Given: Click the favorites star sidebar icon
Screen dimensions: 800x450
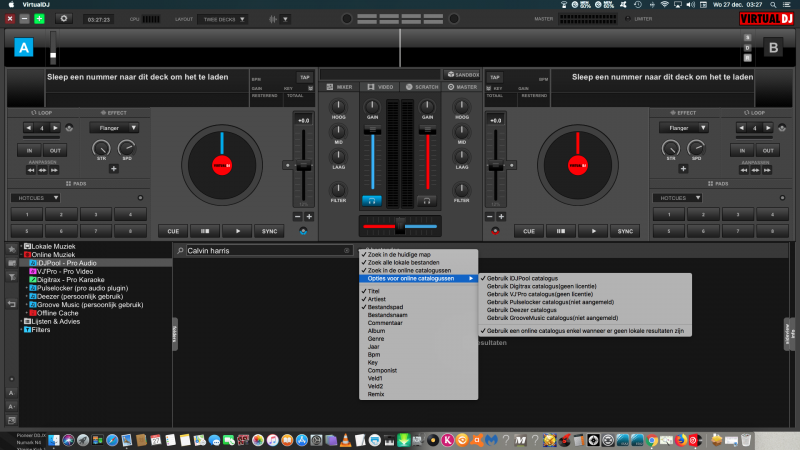Looking at the screenshot, I should (12, 249).
